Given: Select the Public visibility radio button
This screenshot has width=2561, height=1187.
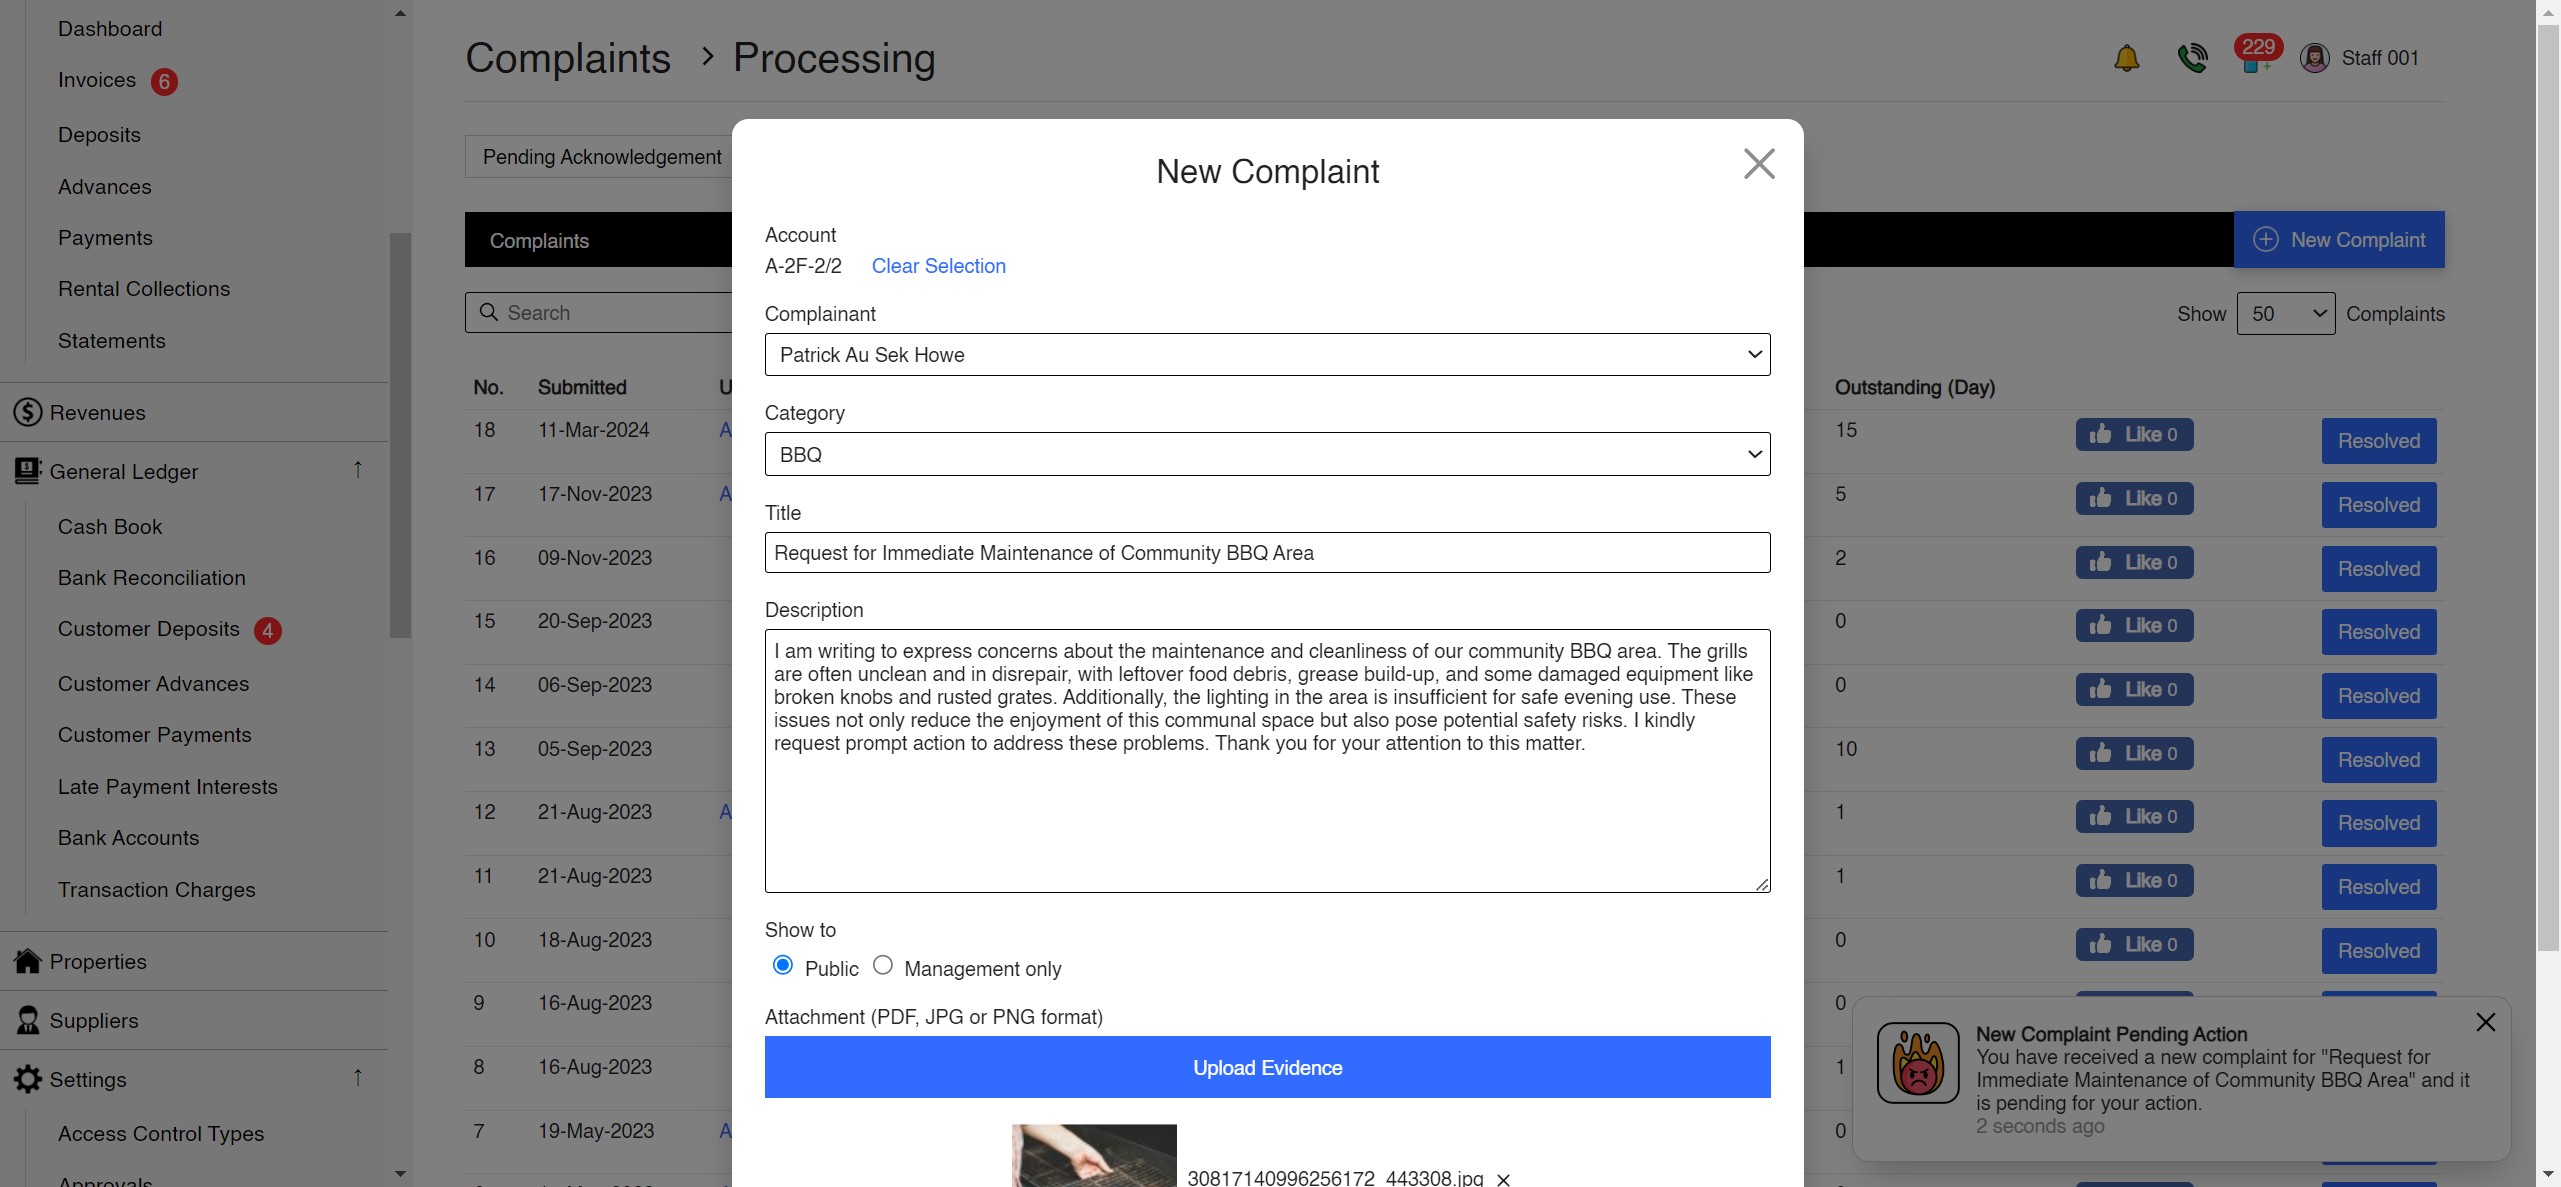Looking at the screenshot, I should point(784,964).
